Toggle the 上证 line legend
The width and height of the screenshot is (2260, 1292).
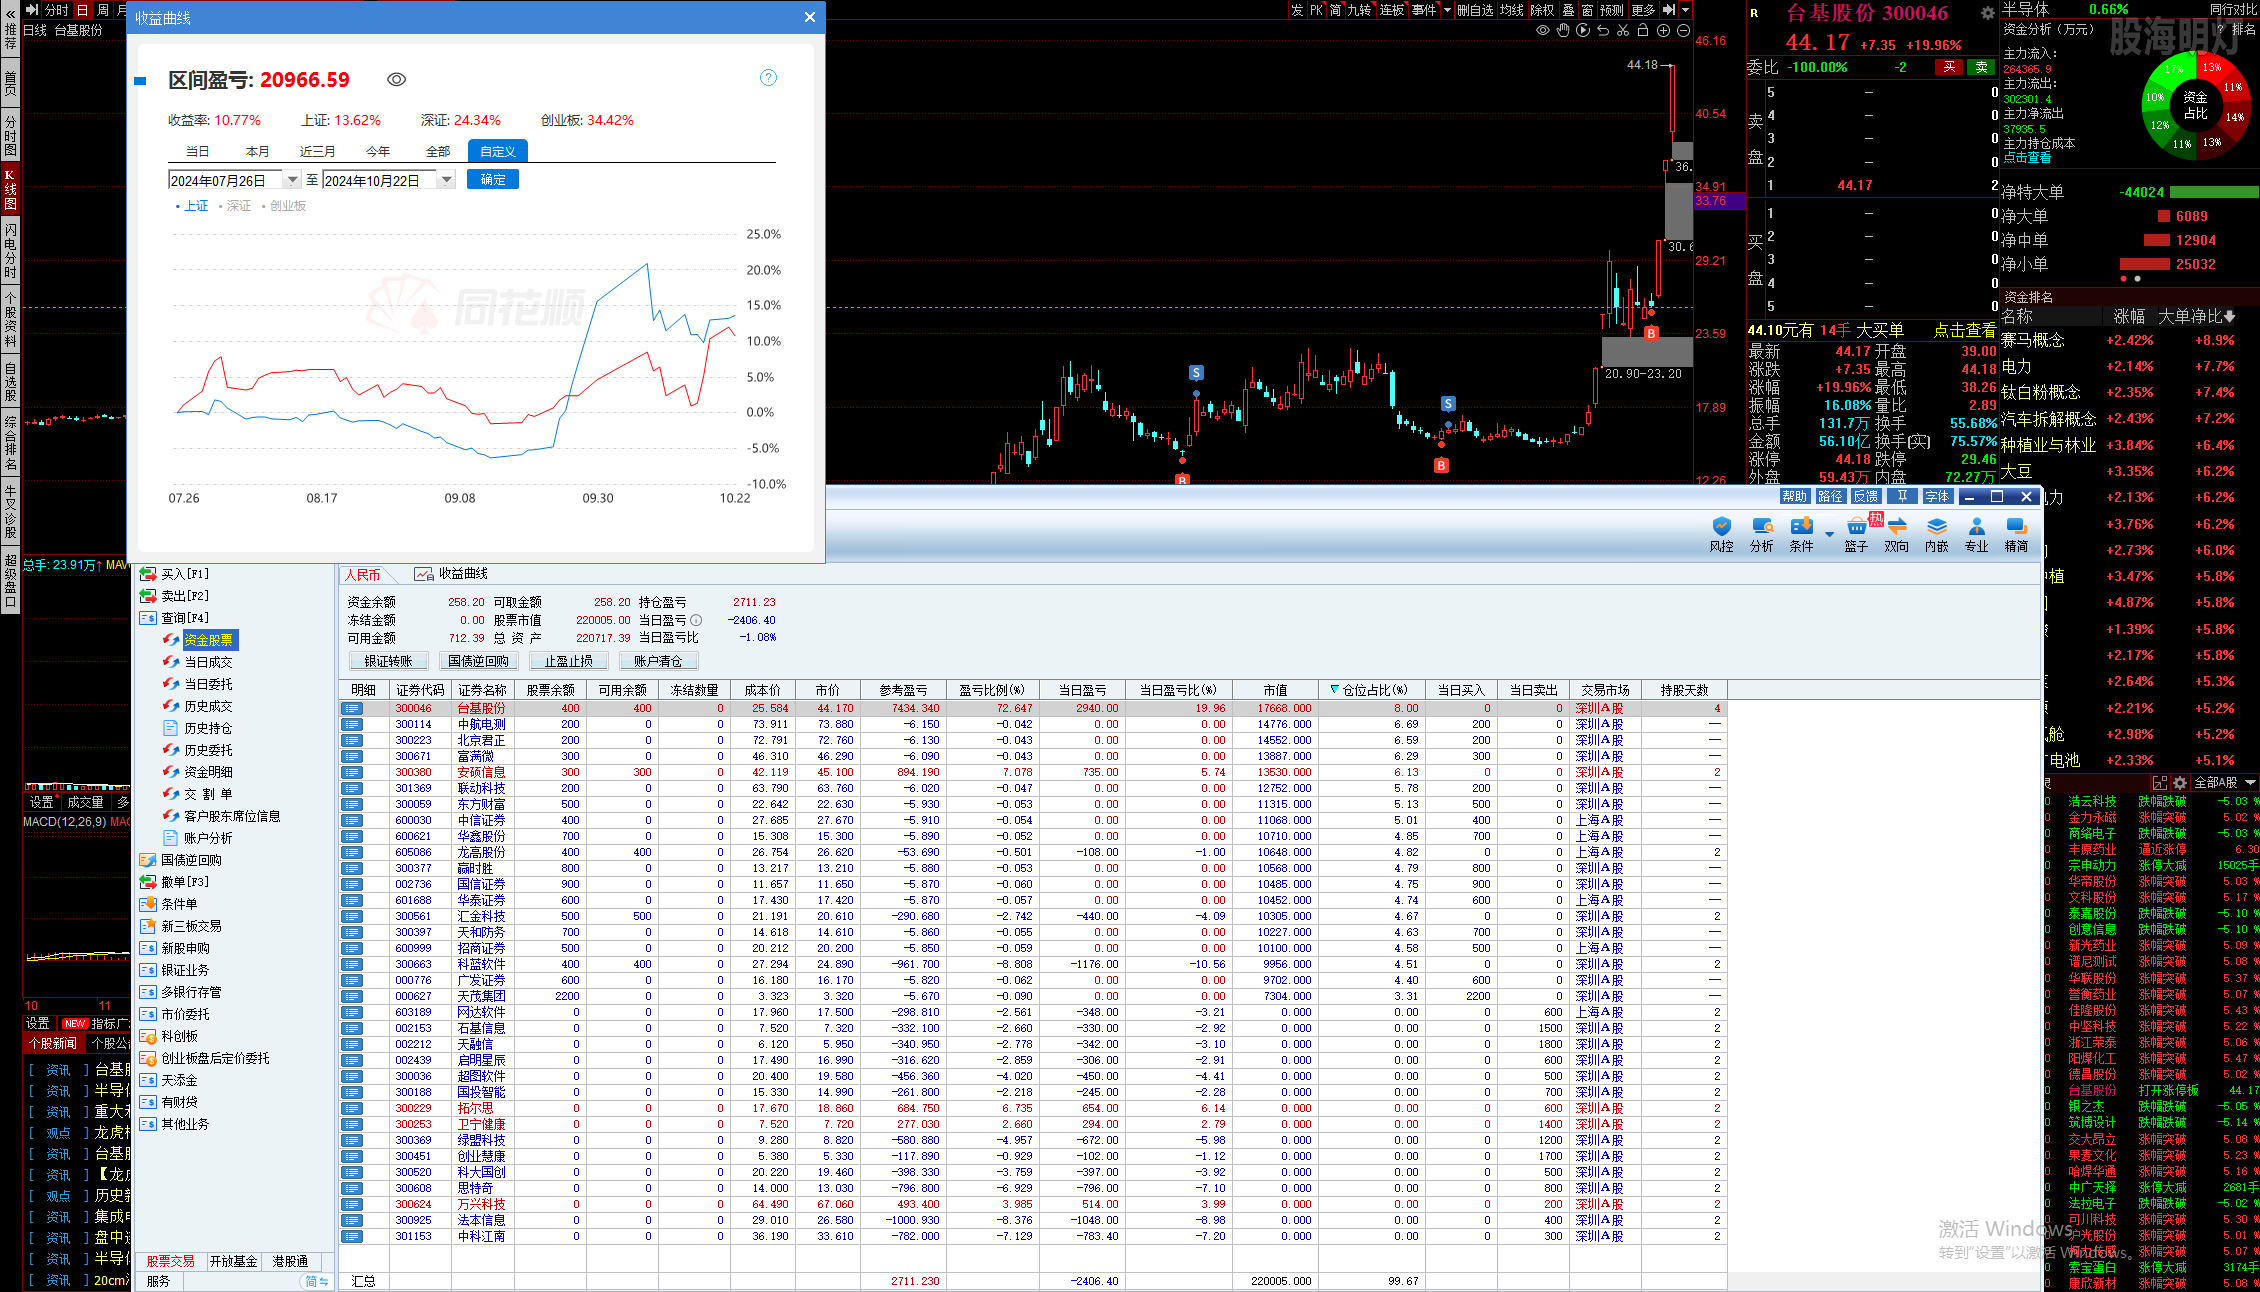click(192, 206)
